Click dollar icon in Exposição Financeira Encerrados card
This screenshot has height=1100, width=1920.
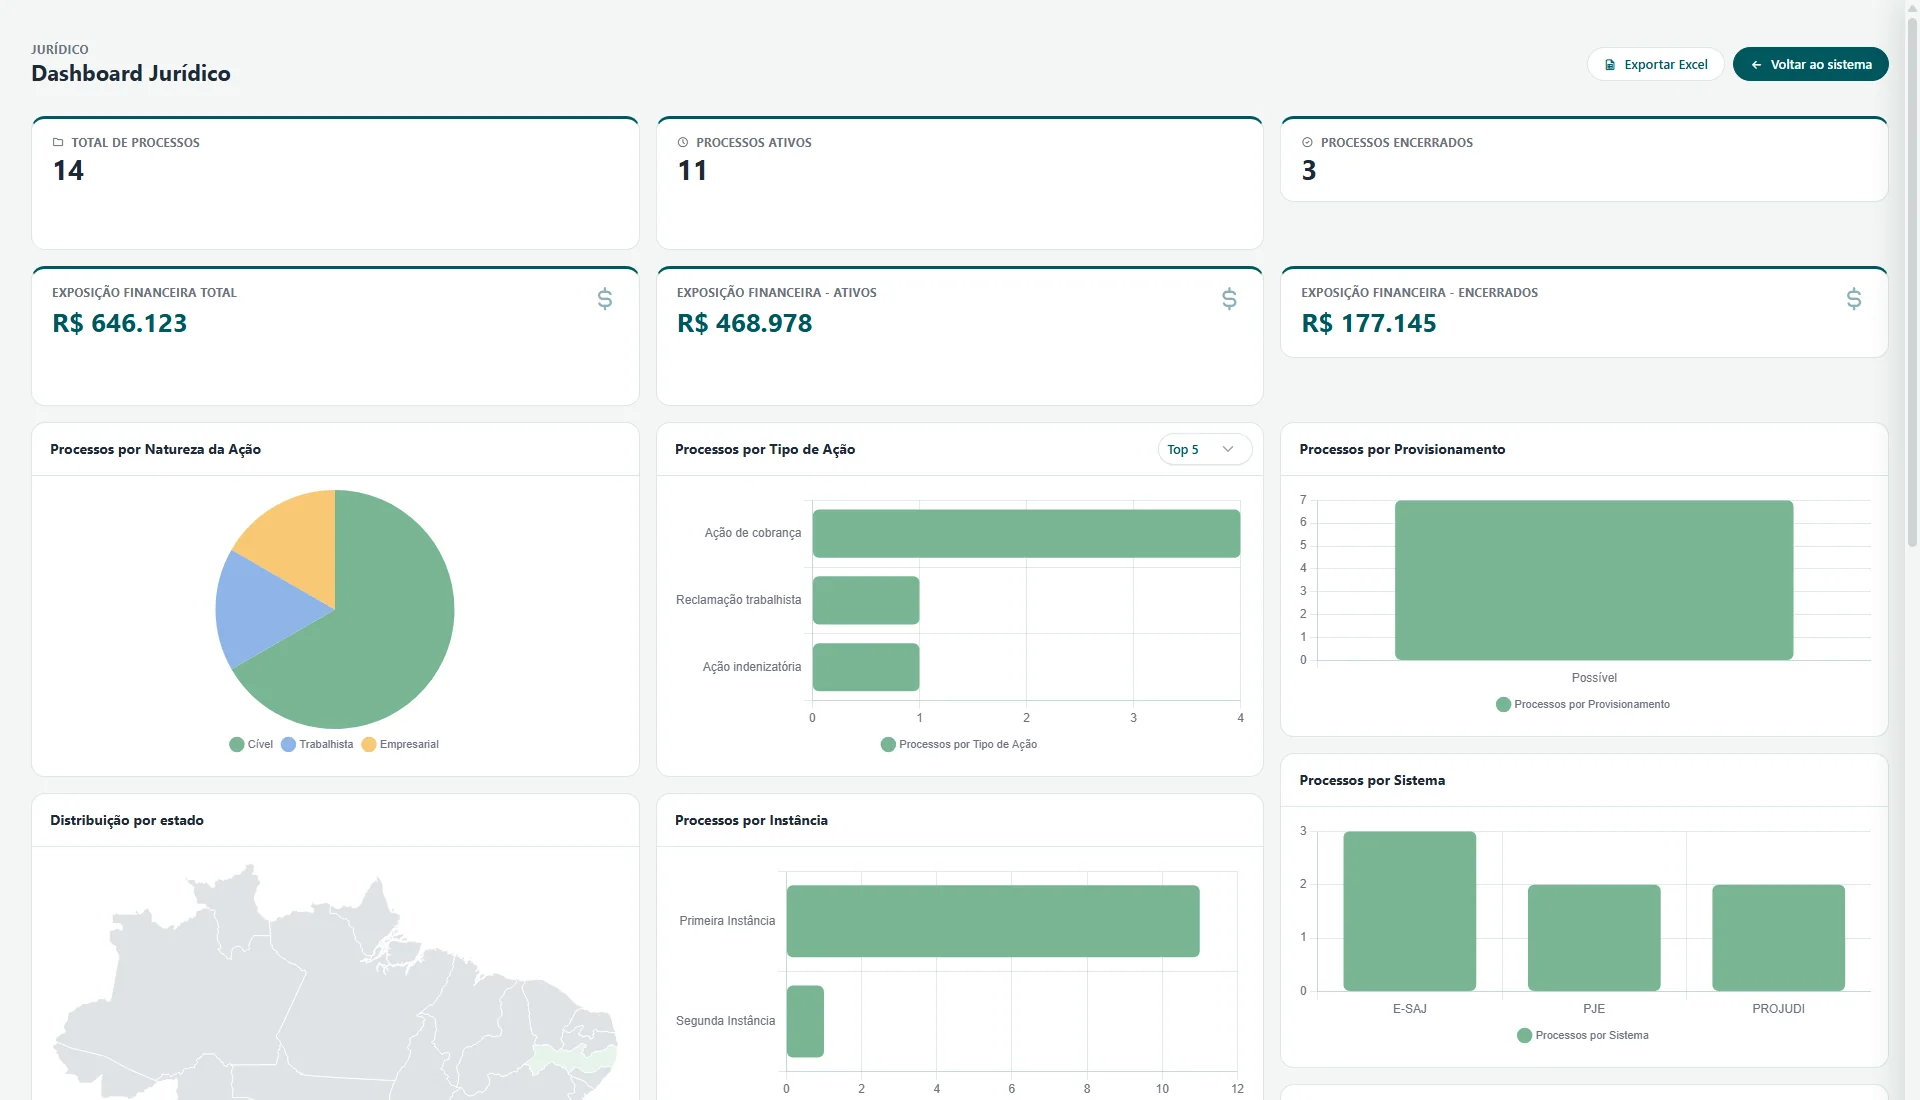point(1854,299)
